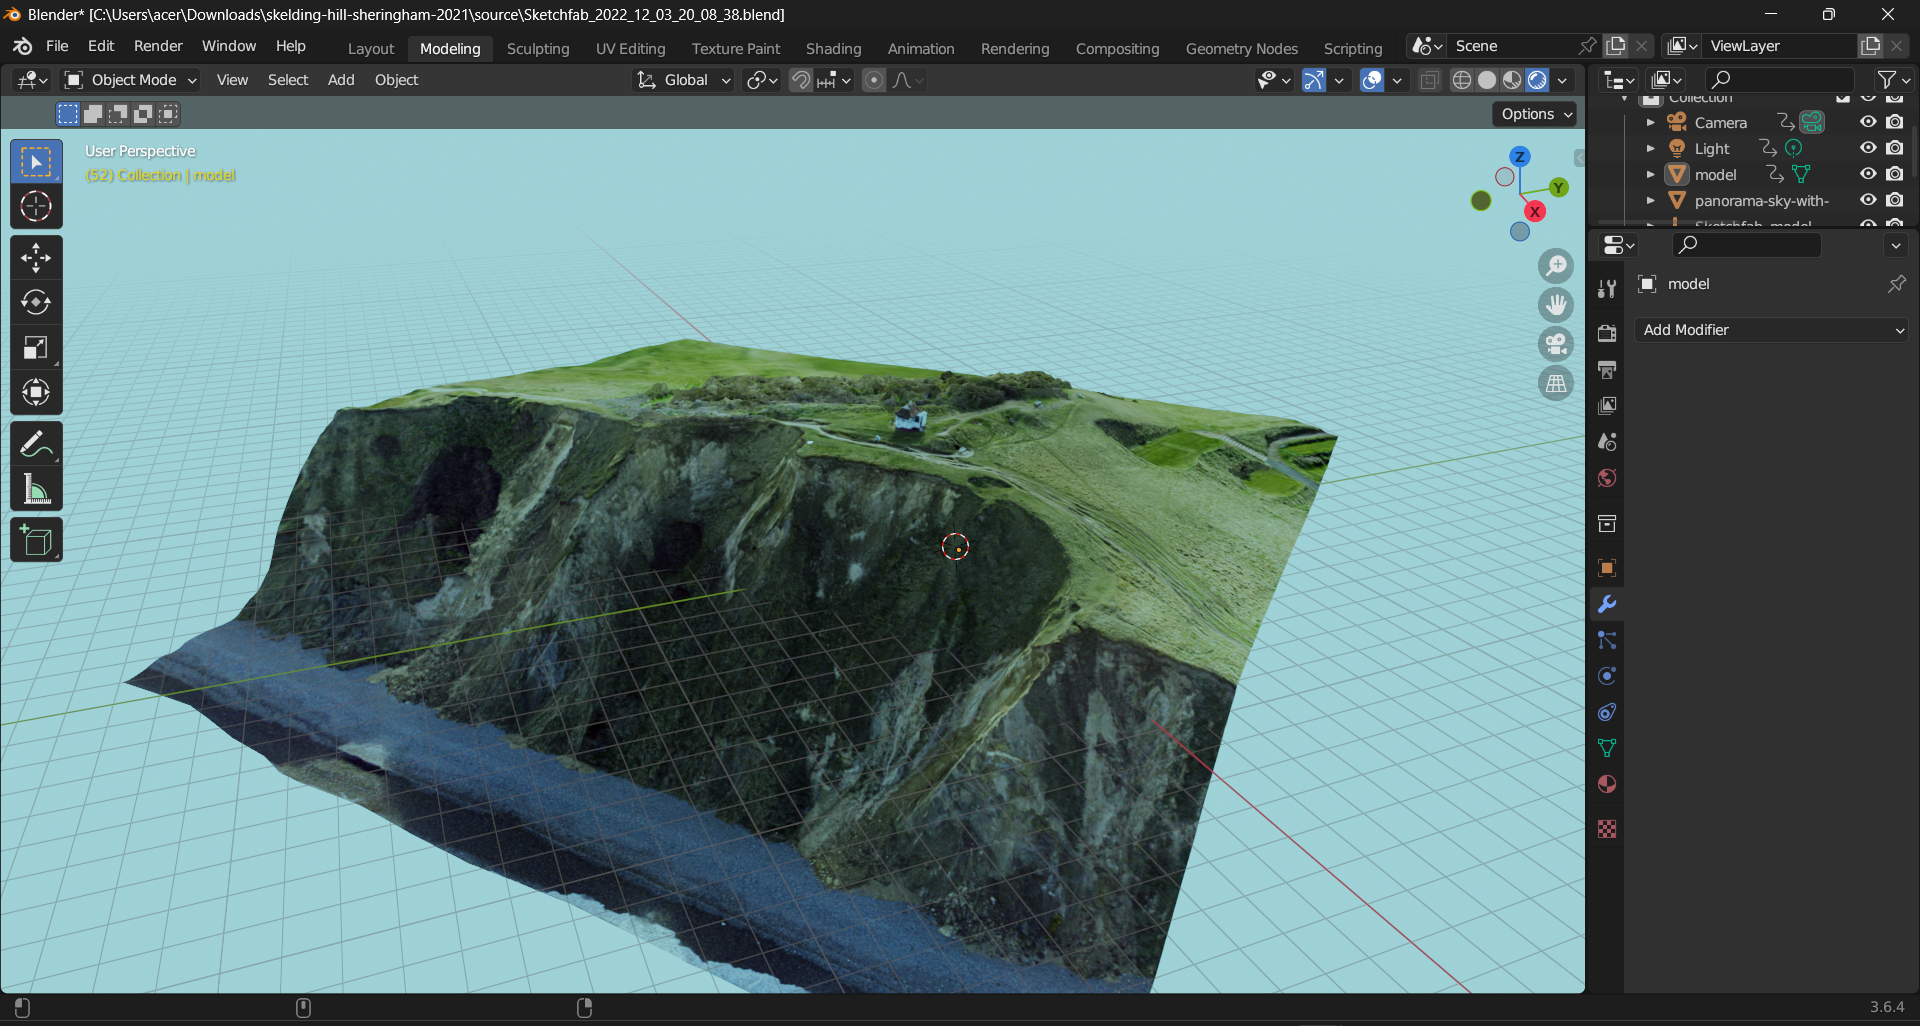Switch perspective/orthographic grid icon
Image resolution: width=1920 pixels, height=1026 pixels.
point(1556,383)
